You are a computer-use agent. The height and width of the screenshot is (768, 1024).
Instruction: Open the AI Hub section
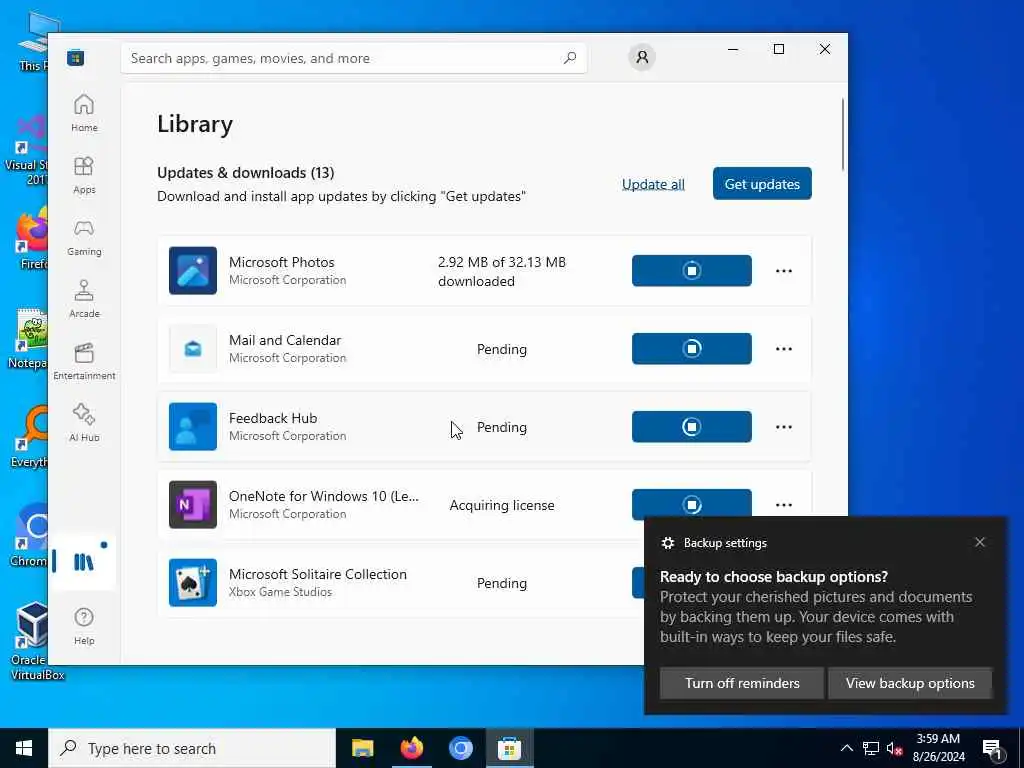[x=84, y=423]
